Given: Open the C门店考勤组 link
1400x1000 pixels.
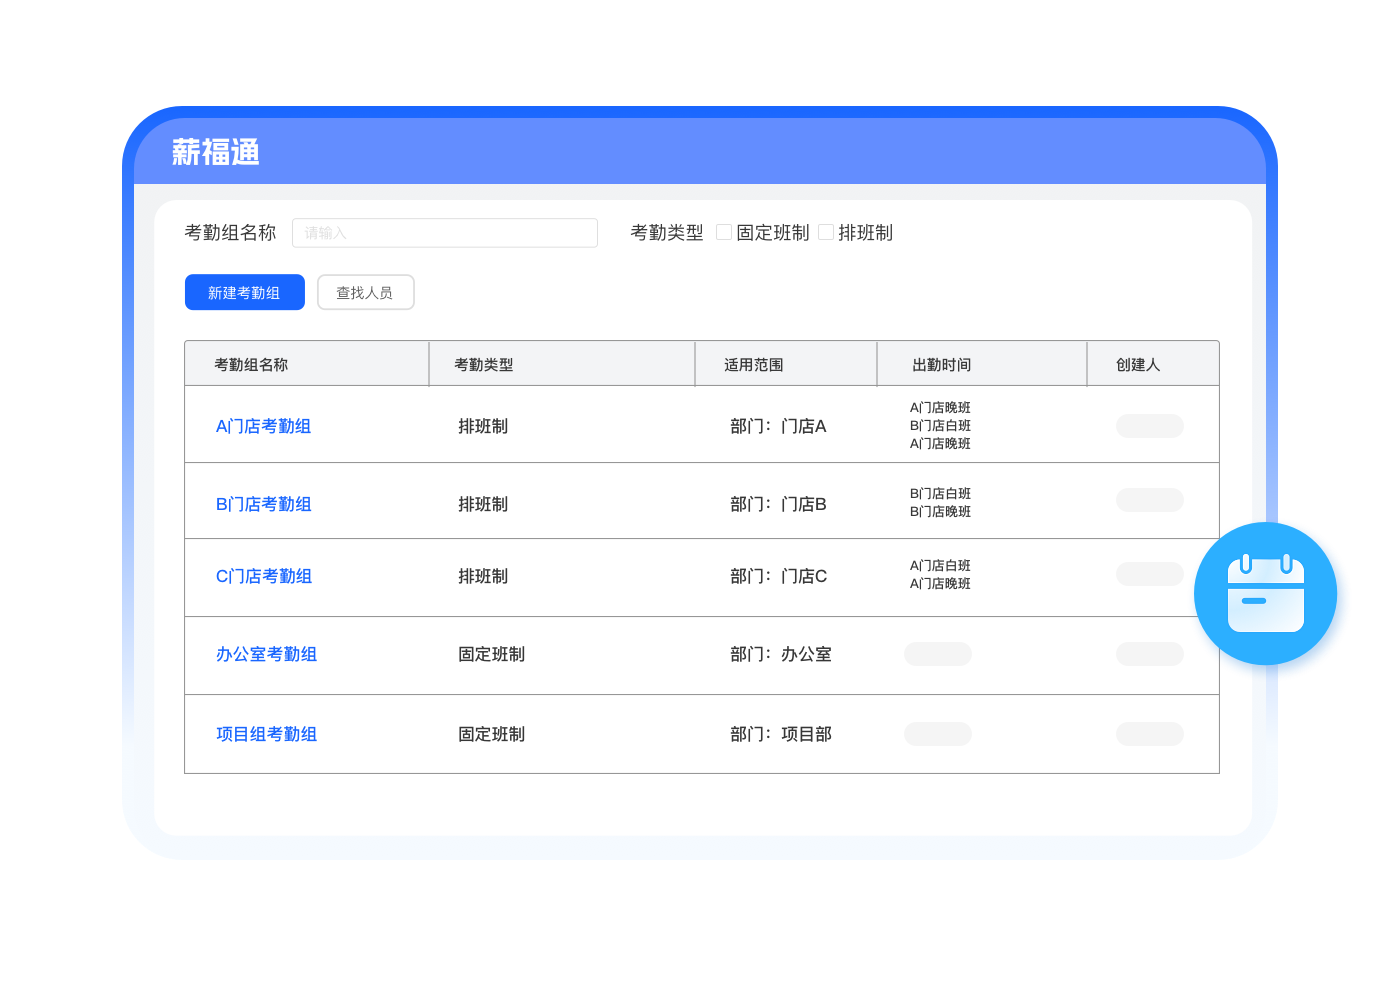Looking at the screenshot, I should (x=263, y=576).
